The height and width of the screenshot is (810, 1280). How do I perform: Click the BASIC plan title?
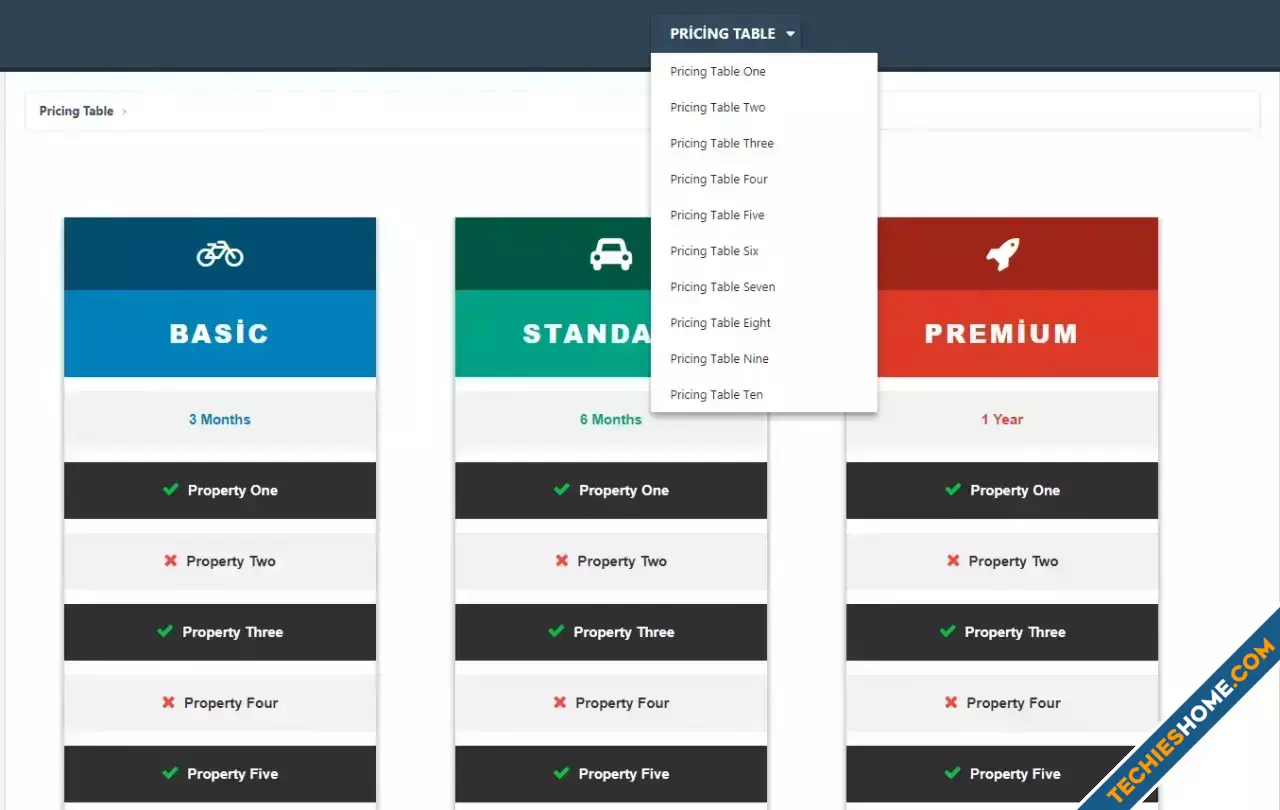pos(220,333)
